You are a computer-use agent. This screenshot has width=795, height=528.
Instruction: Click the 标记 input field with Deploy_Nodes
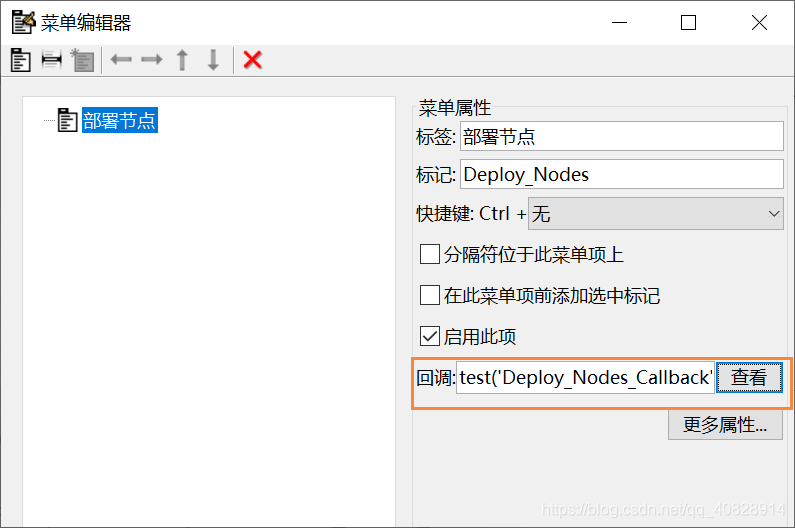622,174
